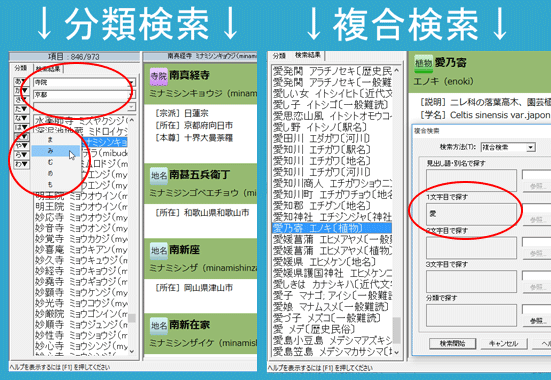The image size is (551, 380).
Task: Click the 地名 badge beside 南甚五兵衛丁
Action: pyautogui.click(x=159, y=175)
